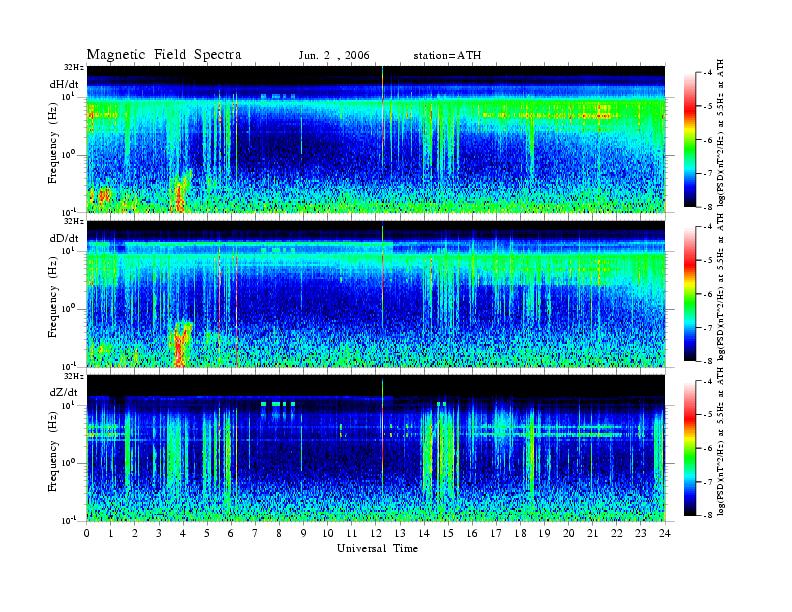The width and height of the screenshot is (792, 612).
Task: Click the "32Hz" tick label above dD/dt
Action: [x=74, y=221]
